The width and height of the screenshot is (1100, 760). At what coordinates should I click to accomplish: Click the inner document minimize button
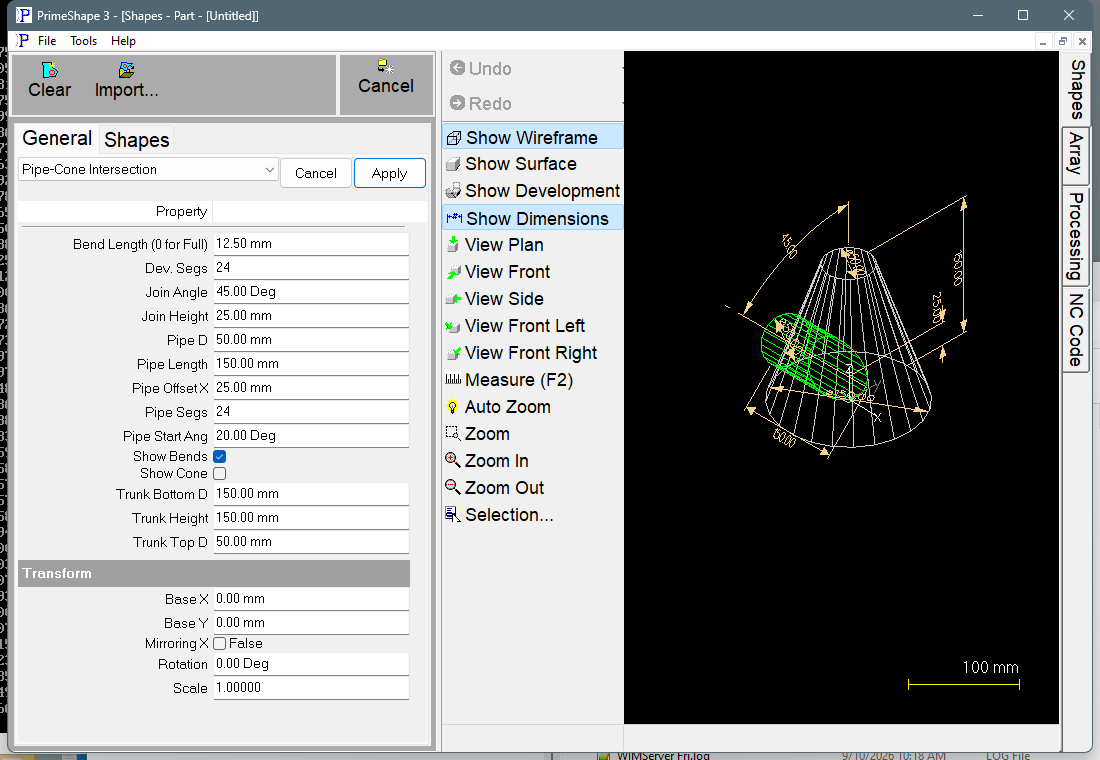click(x=1043, y=41)
